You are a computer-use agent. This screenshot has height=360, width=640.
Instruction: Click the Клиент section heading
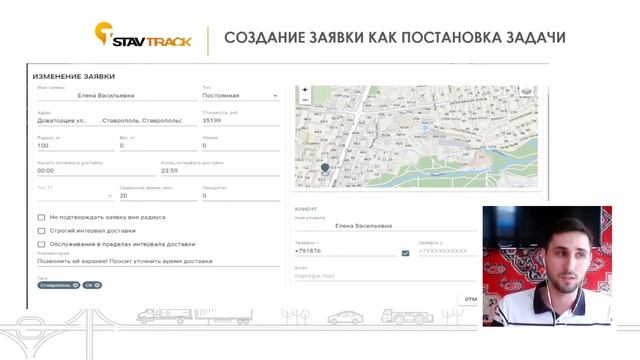click(x=306, y=209)
